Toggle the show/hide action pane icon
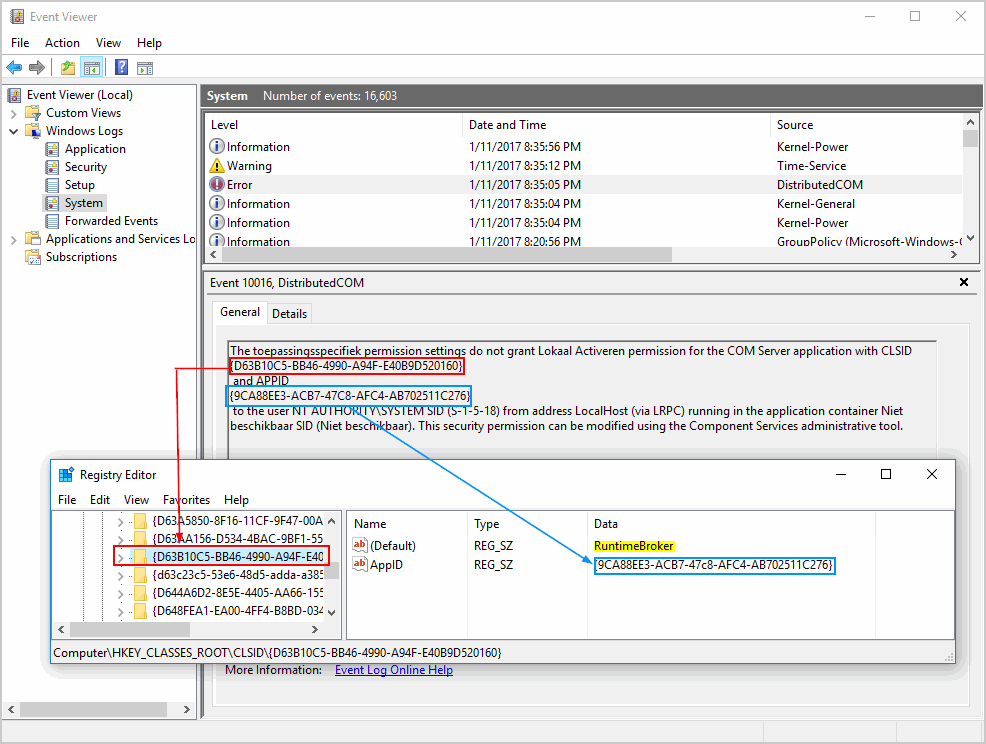 pyautogui.click(x=145, y=68)
